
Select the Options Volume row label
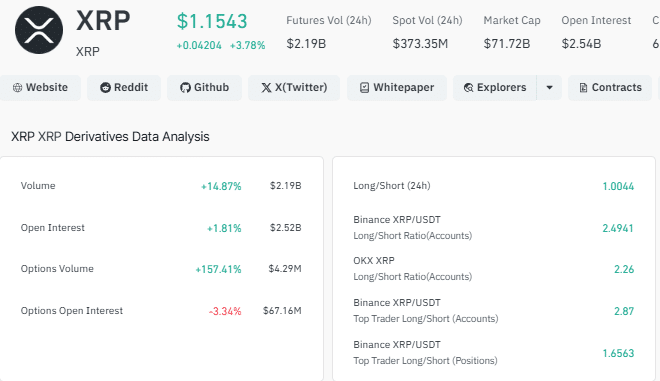tap(57, 269)
